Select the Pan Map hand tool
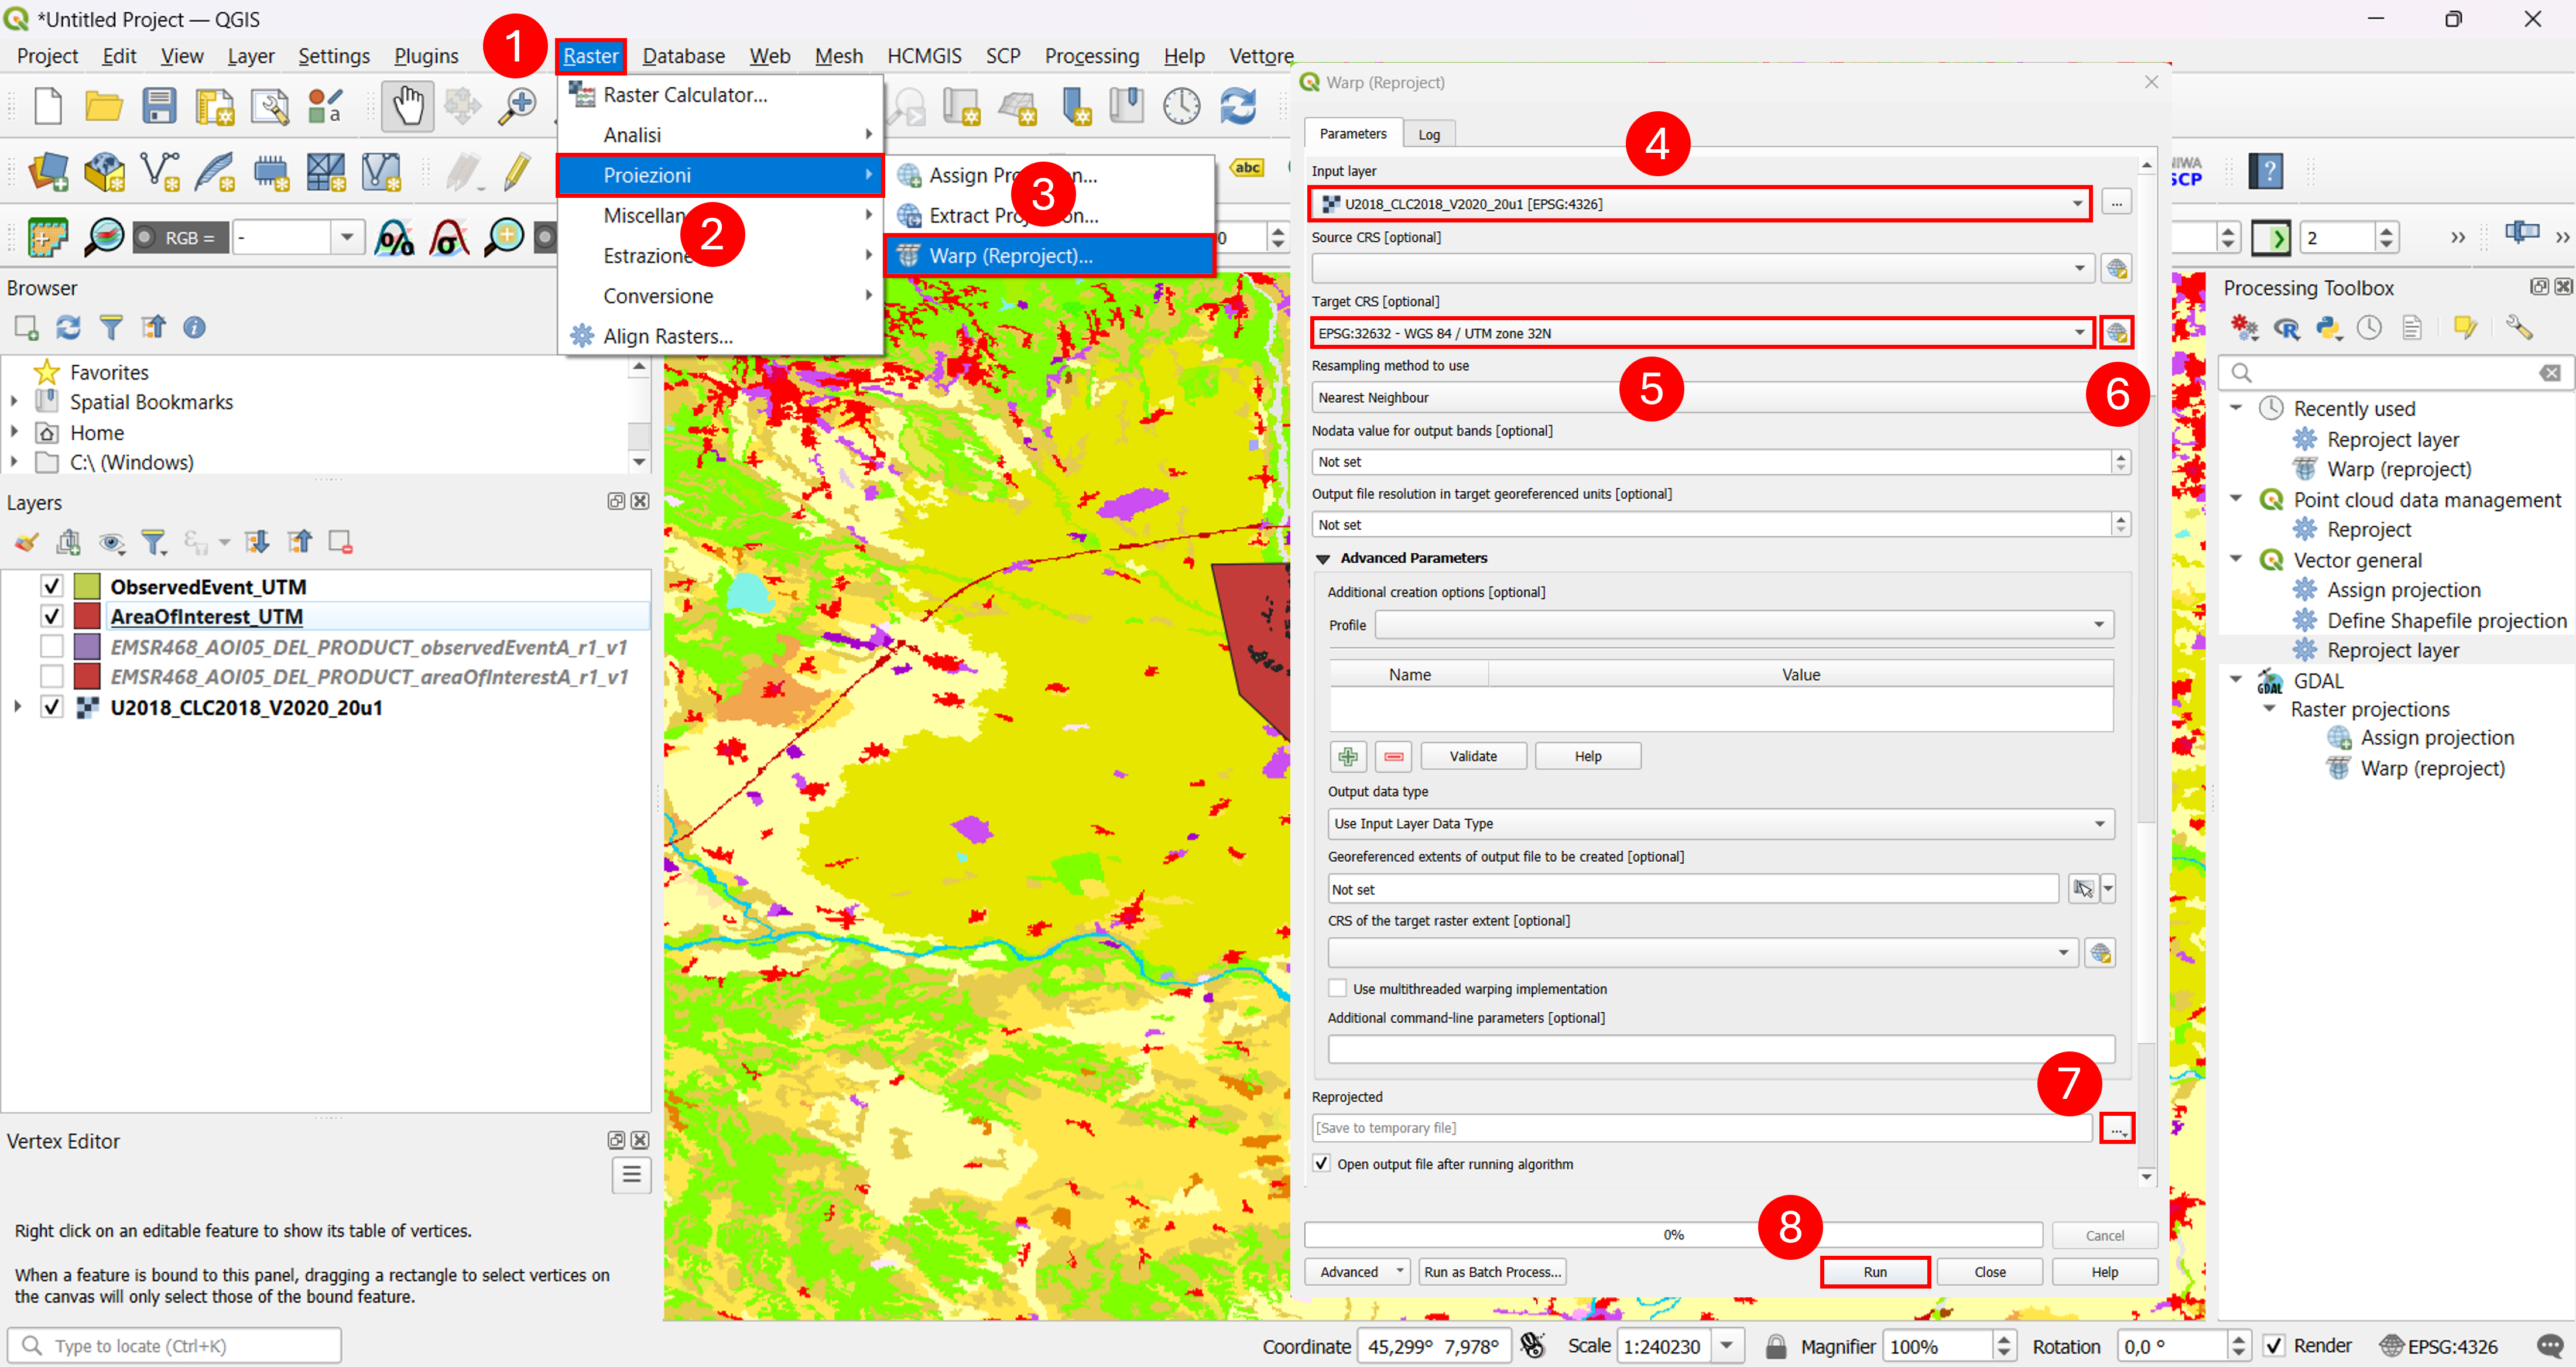This screenshot has height=1367, width=2576. click(408, 106)
